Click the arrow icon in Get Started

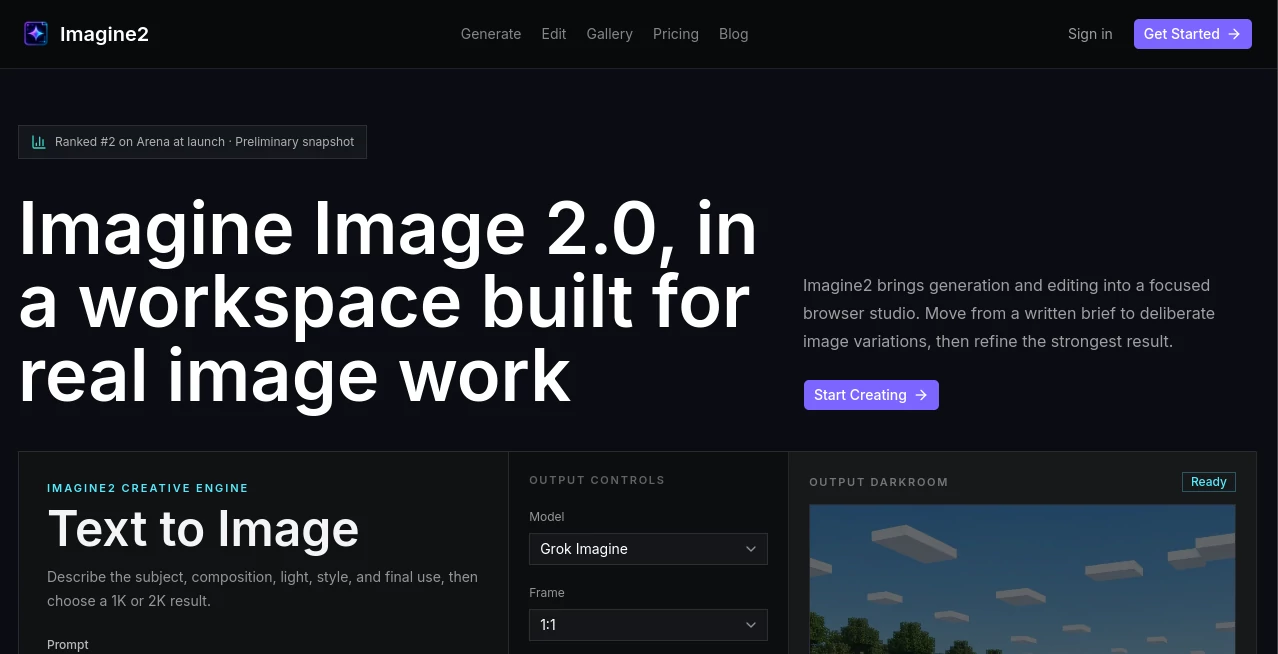point(1234,34)
